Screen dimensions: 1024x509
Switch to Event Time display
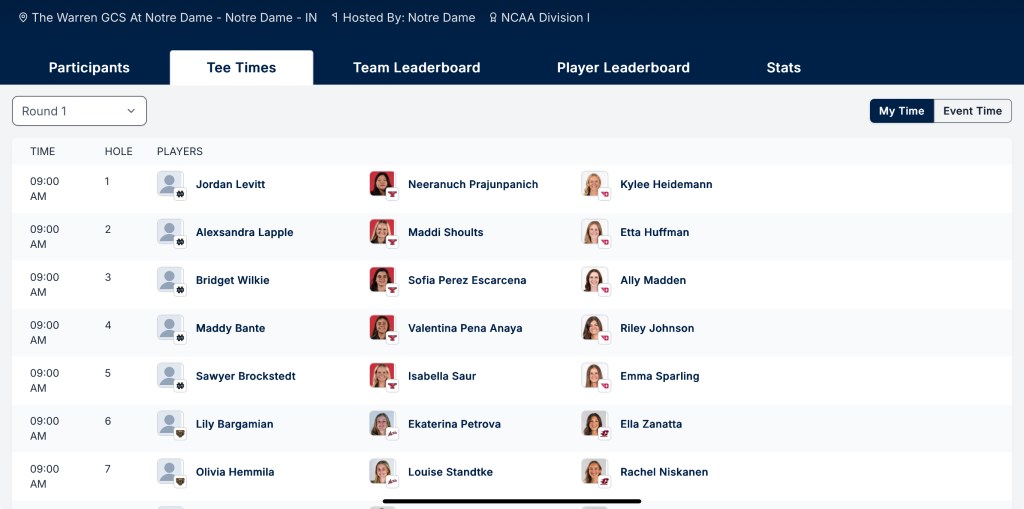click(972, 111)
